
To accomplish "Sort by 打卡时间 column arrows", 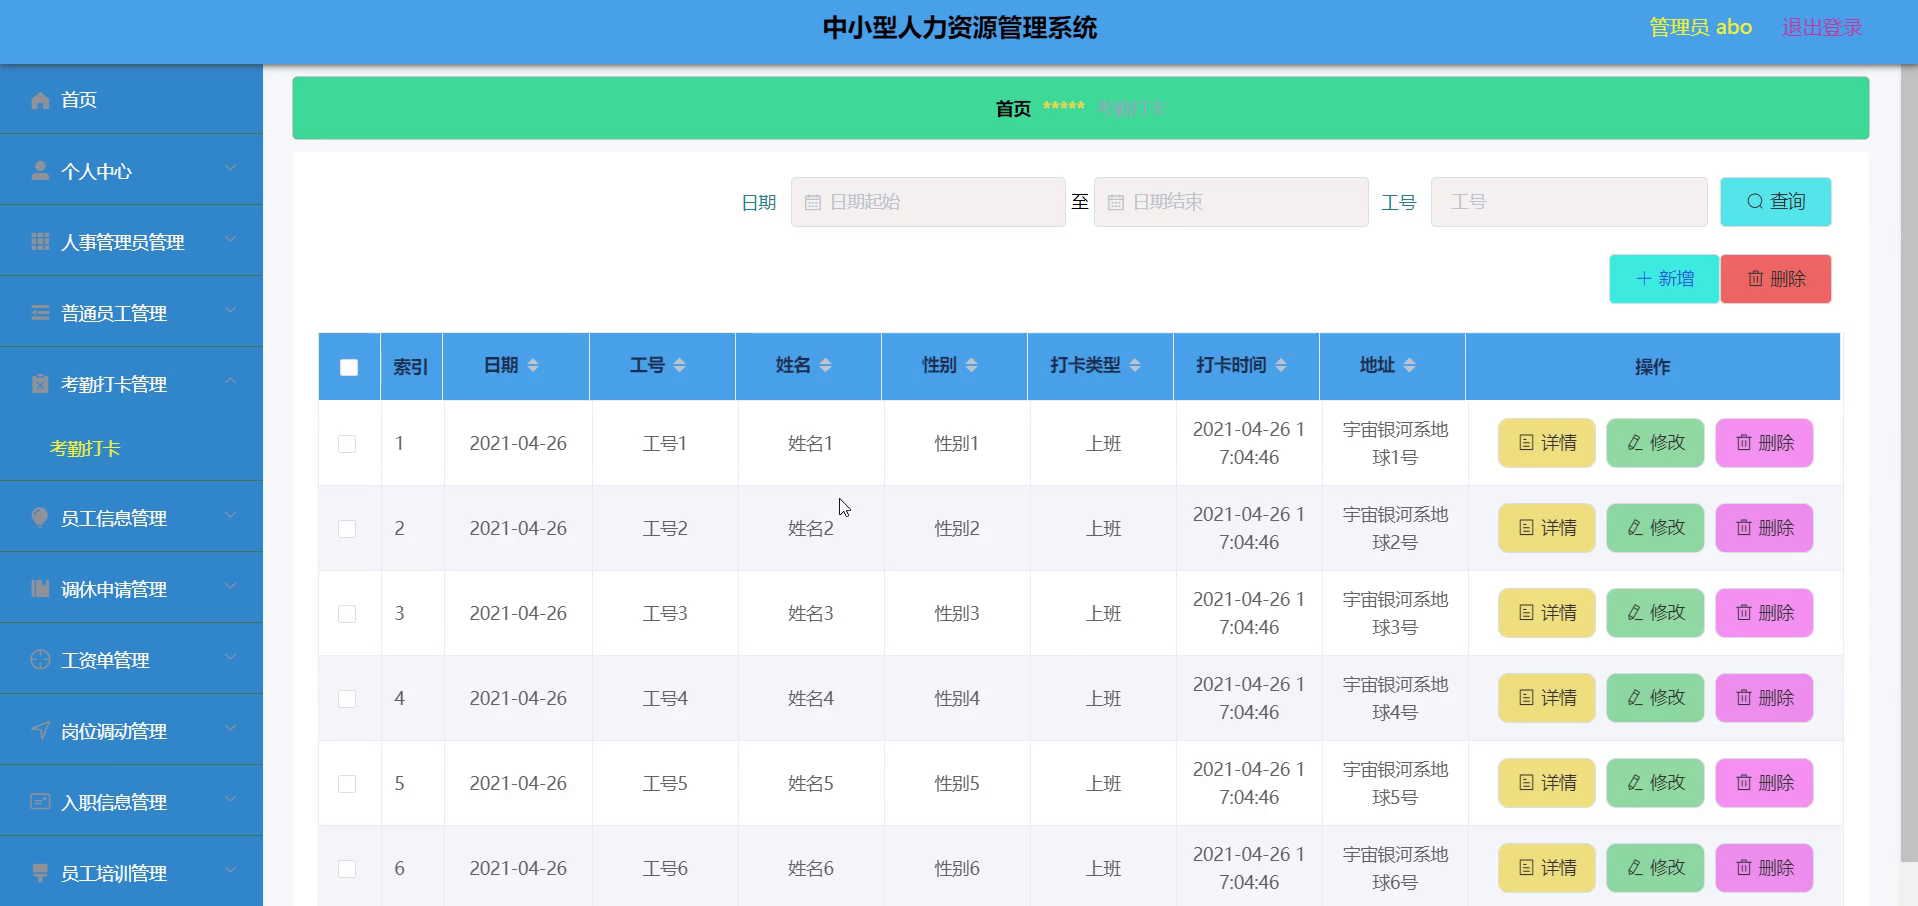I will tap(1281, 365).
